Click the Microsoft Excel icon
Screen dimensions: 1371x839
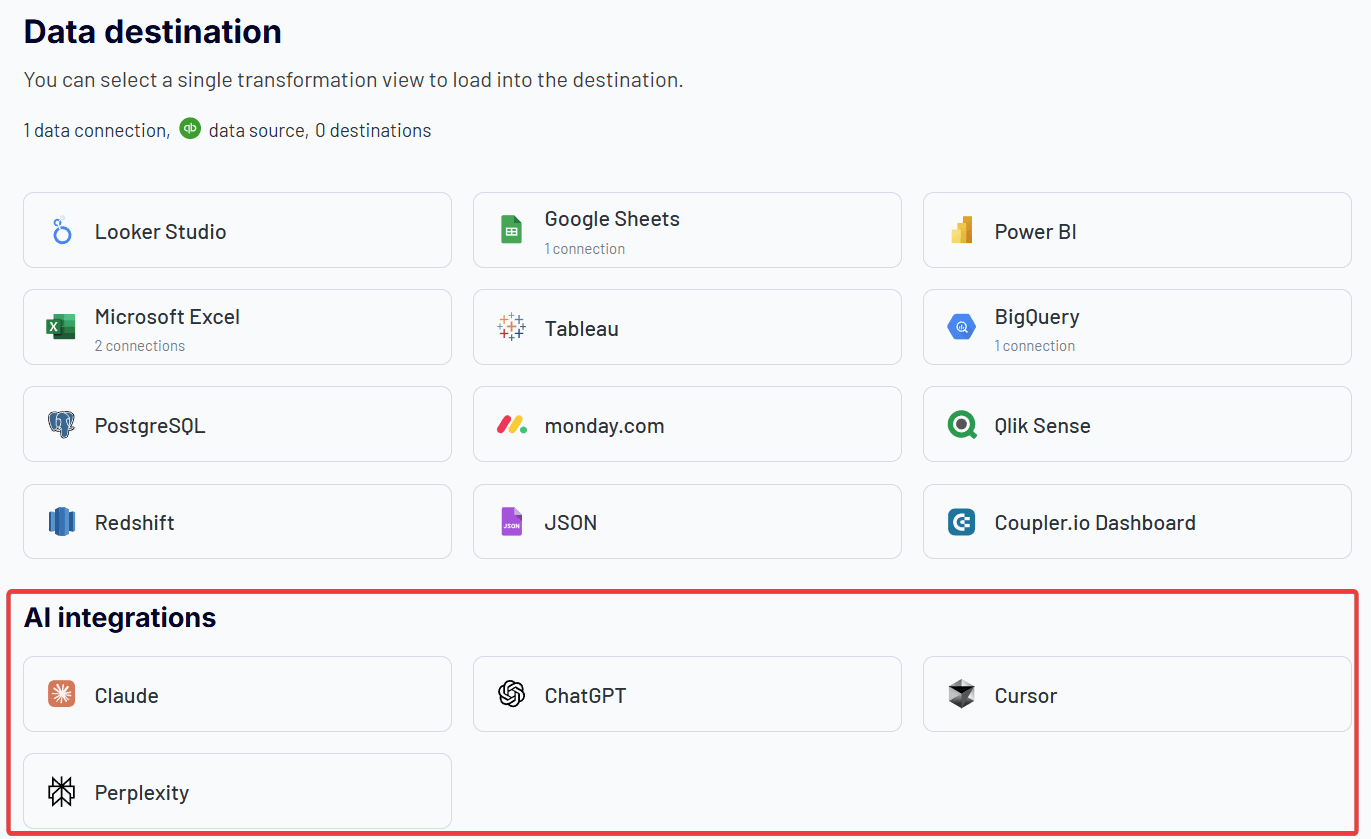(x=61, y=327)
